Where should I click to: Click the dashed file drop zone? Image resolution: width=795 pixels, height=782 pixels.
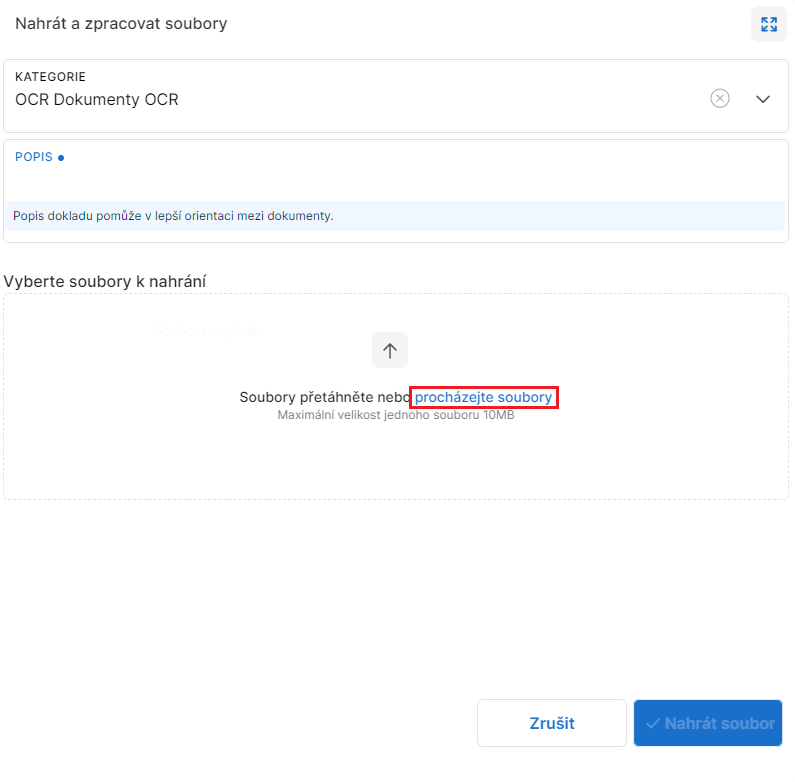[395, 396]
